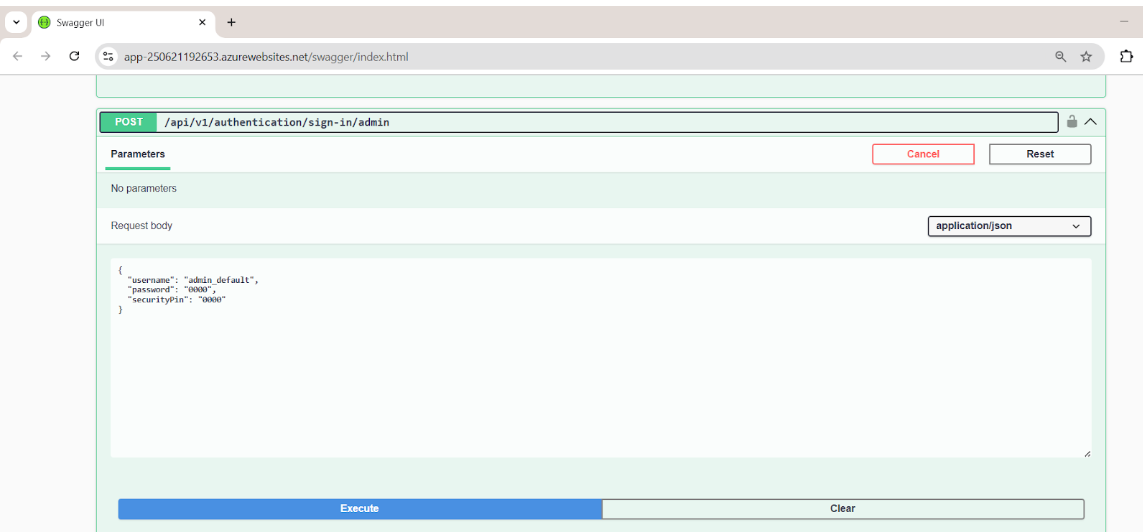This screenshot has height=532, width=1143.
Task: Execute the sign-in request
Action: 359,509
